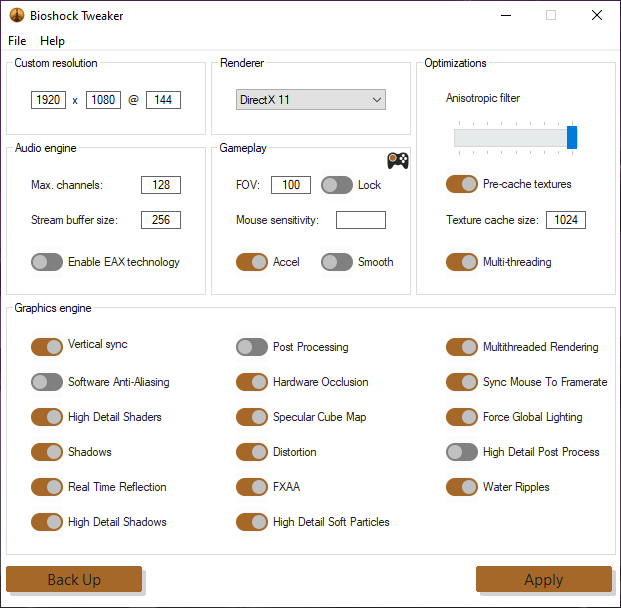This screenshot has width=621, height=608.
Task: Enable Software Anti-Aliasing
Action: coord(47,382)
